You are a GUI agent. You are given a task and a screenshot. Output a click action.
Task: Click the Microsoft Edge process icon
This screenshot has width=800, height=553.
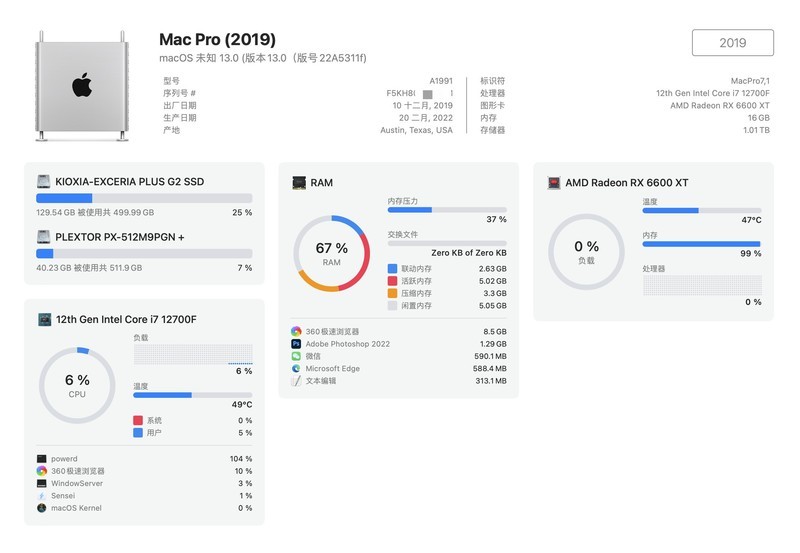click(296, 369)
